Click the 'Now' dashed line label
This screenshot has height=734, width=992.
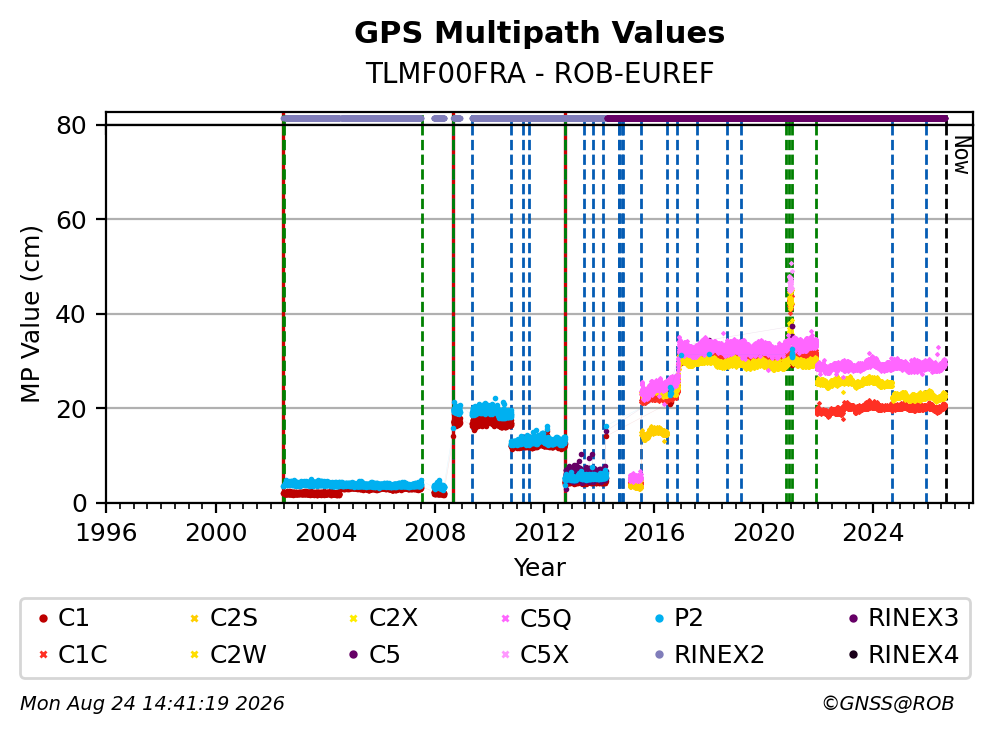(x=962, y=156)
